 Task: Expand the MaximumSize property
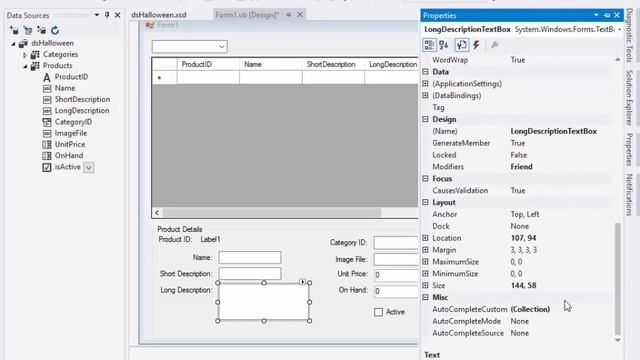point(425,261)
